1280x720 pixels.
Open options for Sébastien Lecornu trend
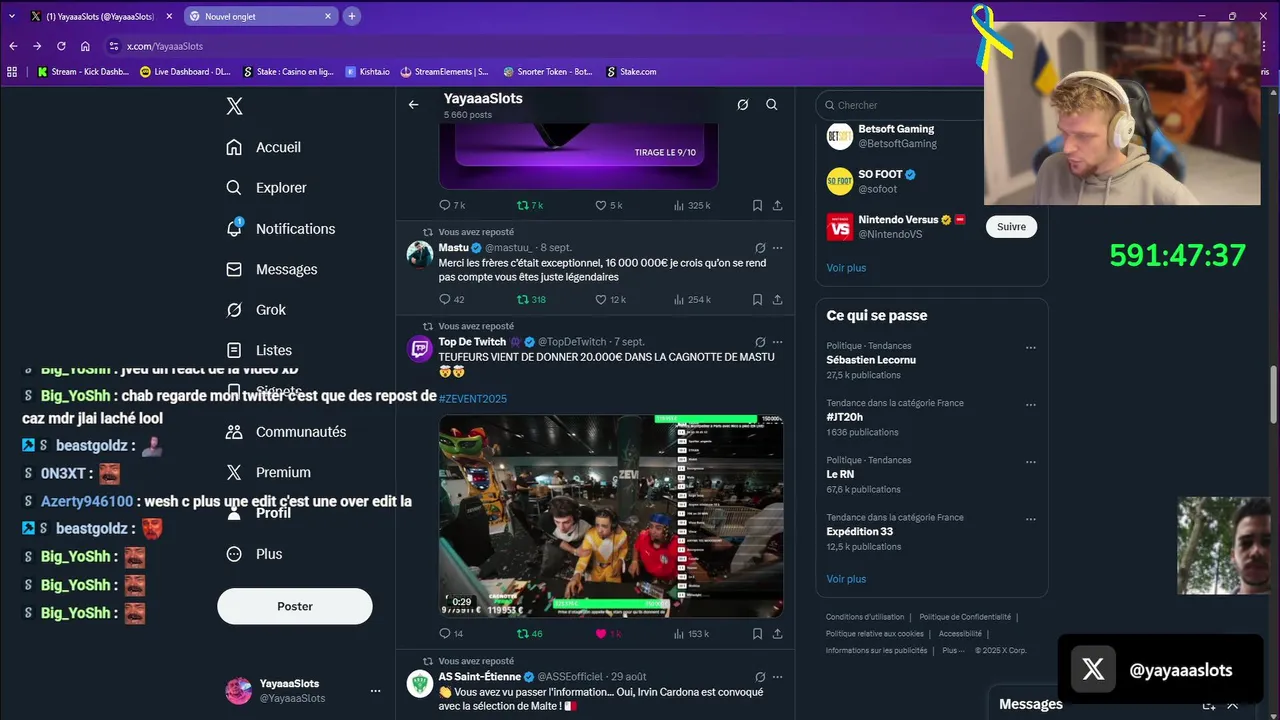(1031, 348)
